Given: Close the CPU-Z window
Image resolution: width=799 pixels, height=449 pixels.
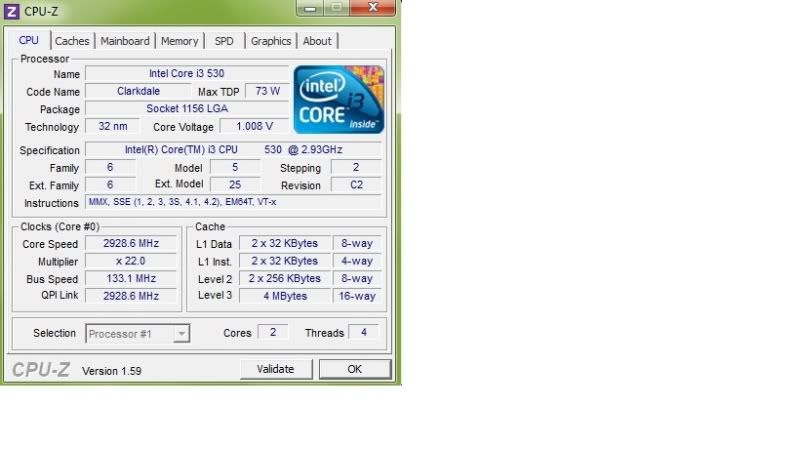Looking at the screenshot, I should tap(373, 7).
